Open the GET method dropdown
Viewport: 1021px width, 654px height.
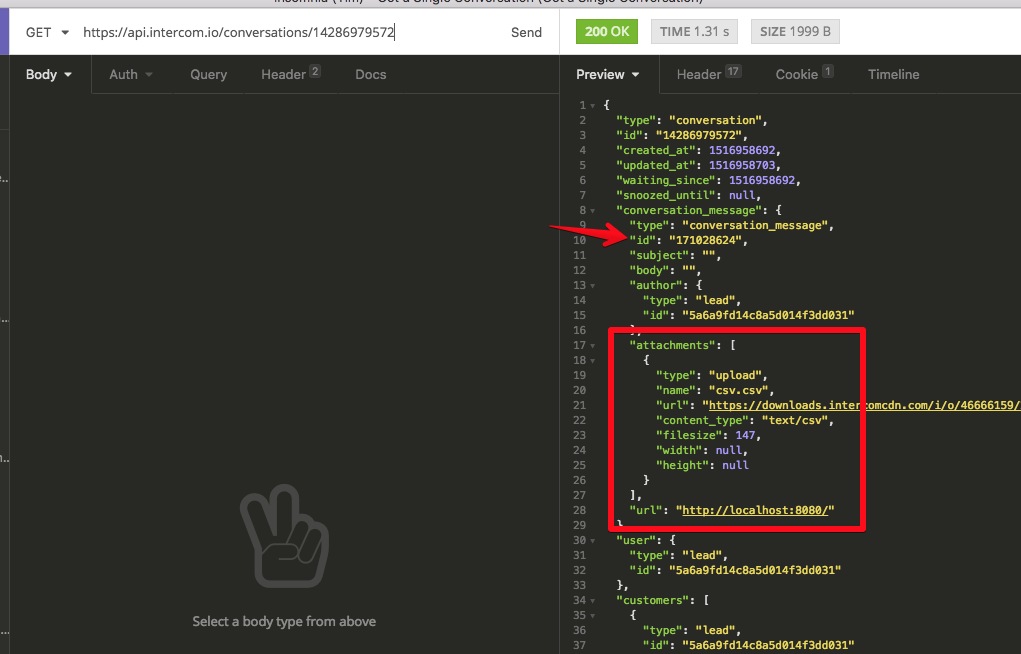[47, 32]
